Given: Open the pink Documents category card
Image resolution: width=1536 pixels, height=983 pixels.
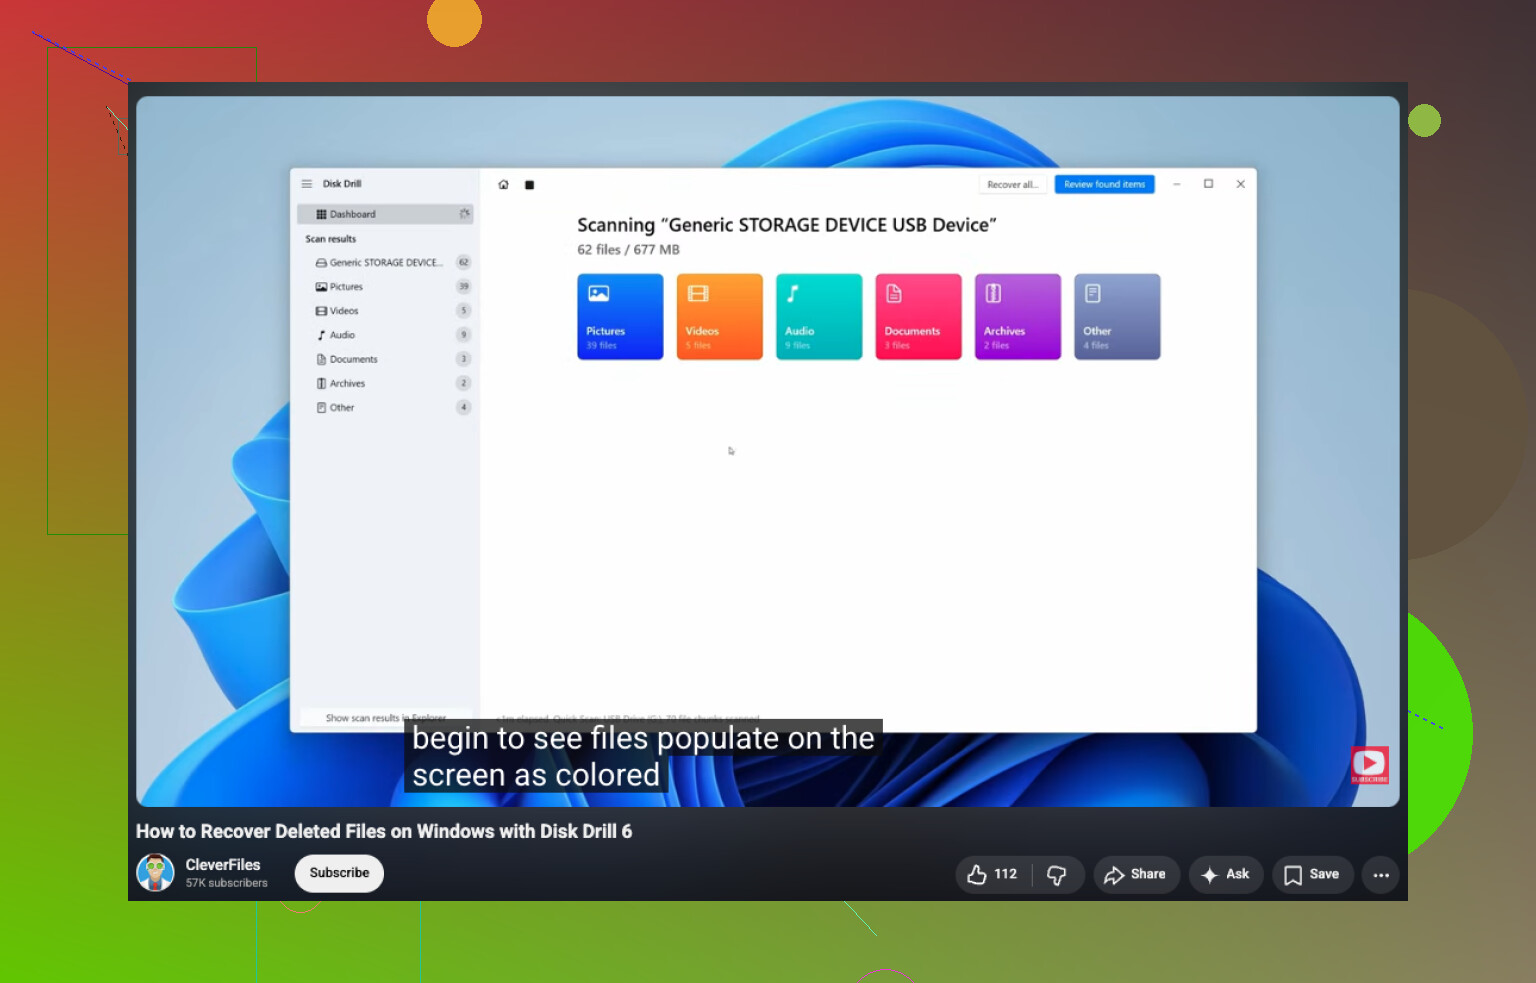Looking at the screenshot, I should (x=918, y=317).
